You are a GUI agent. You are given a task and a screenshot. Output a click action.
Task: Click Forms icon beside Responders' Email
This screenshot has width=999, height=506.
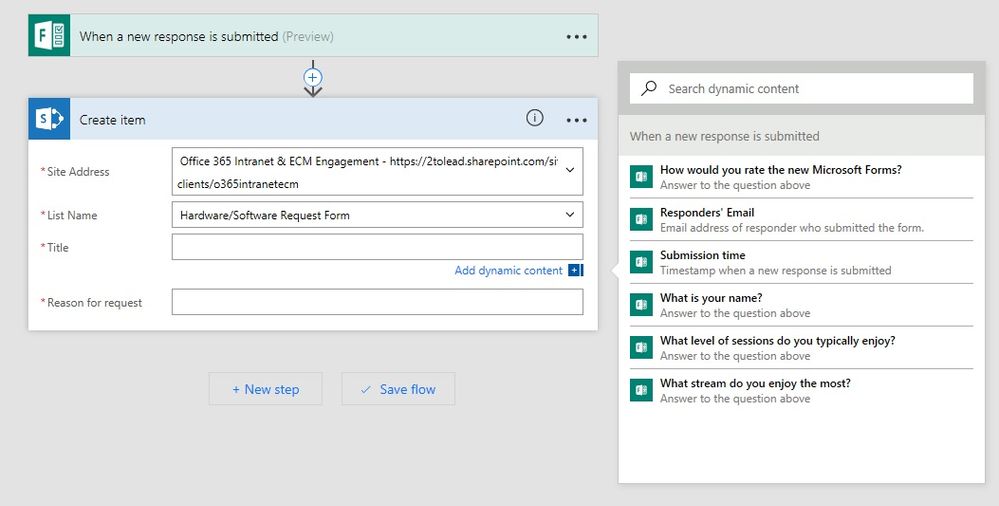pyautogui.click(x=641, y=219)
